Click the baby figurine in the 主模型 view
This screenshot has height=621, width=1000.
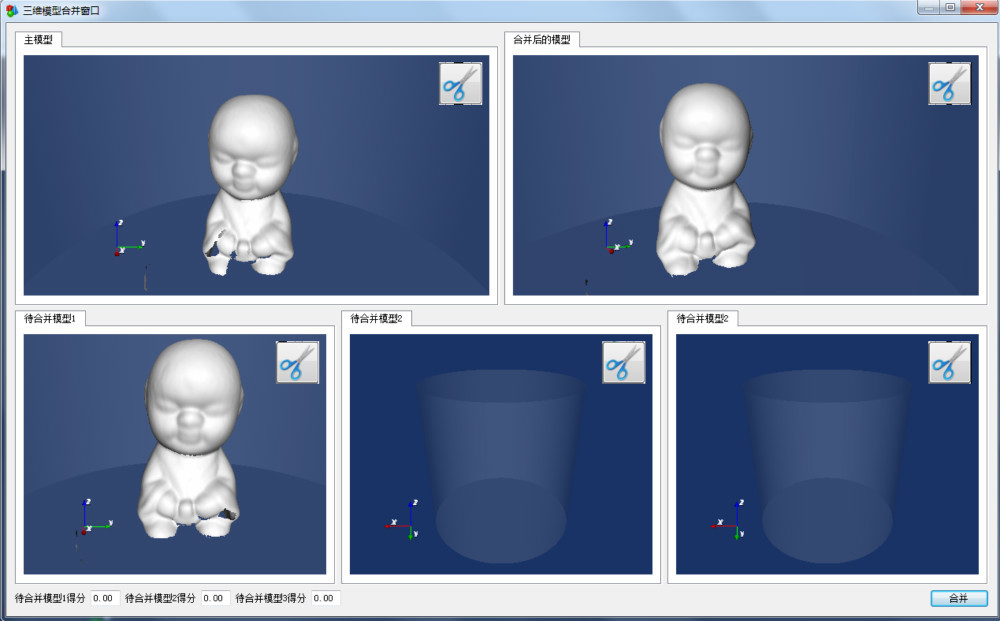click(251, 185)
